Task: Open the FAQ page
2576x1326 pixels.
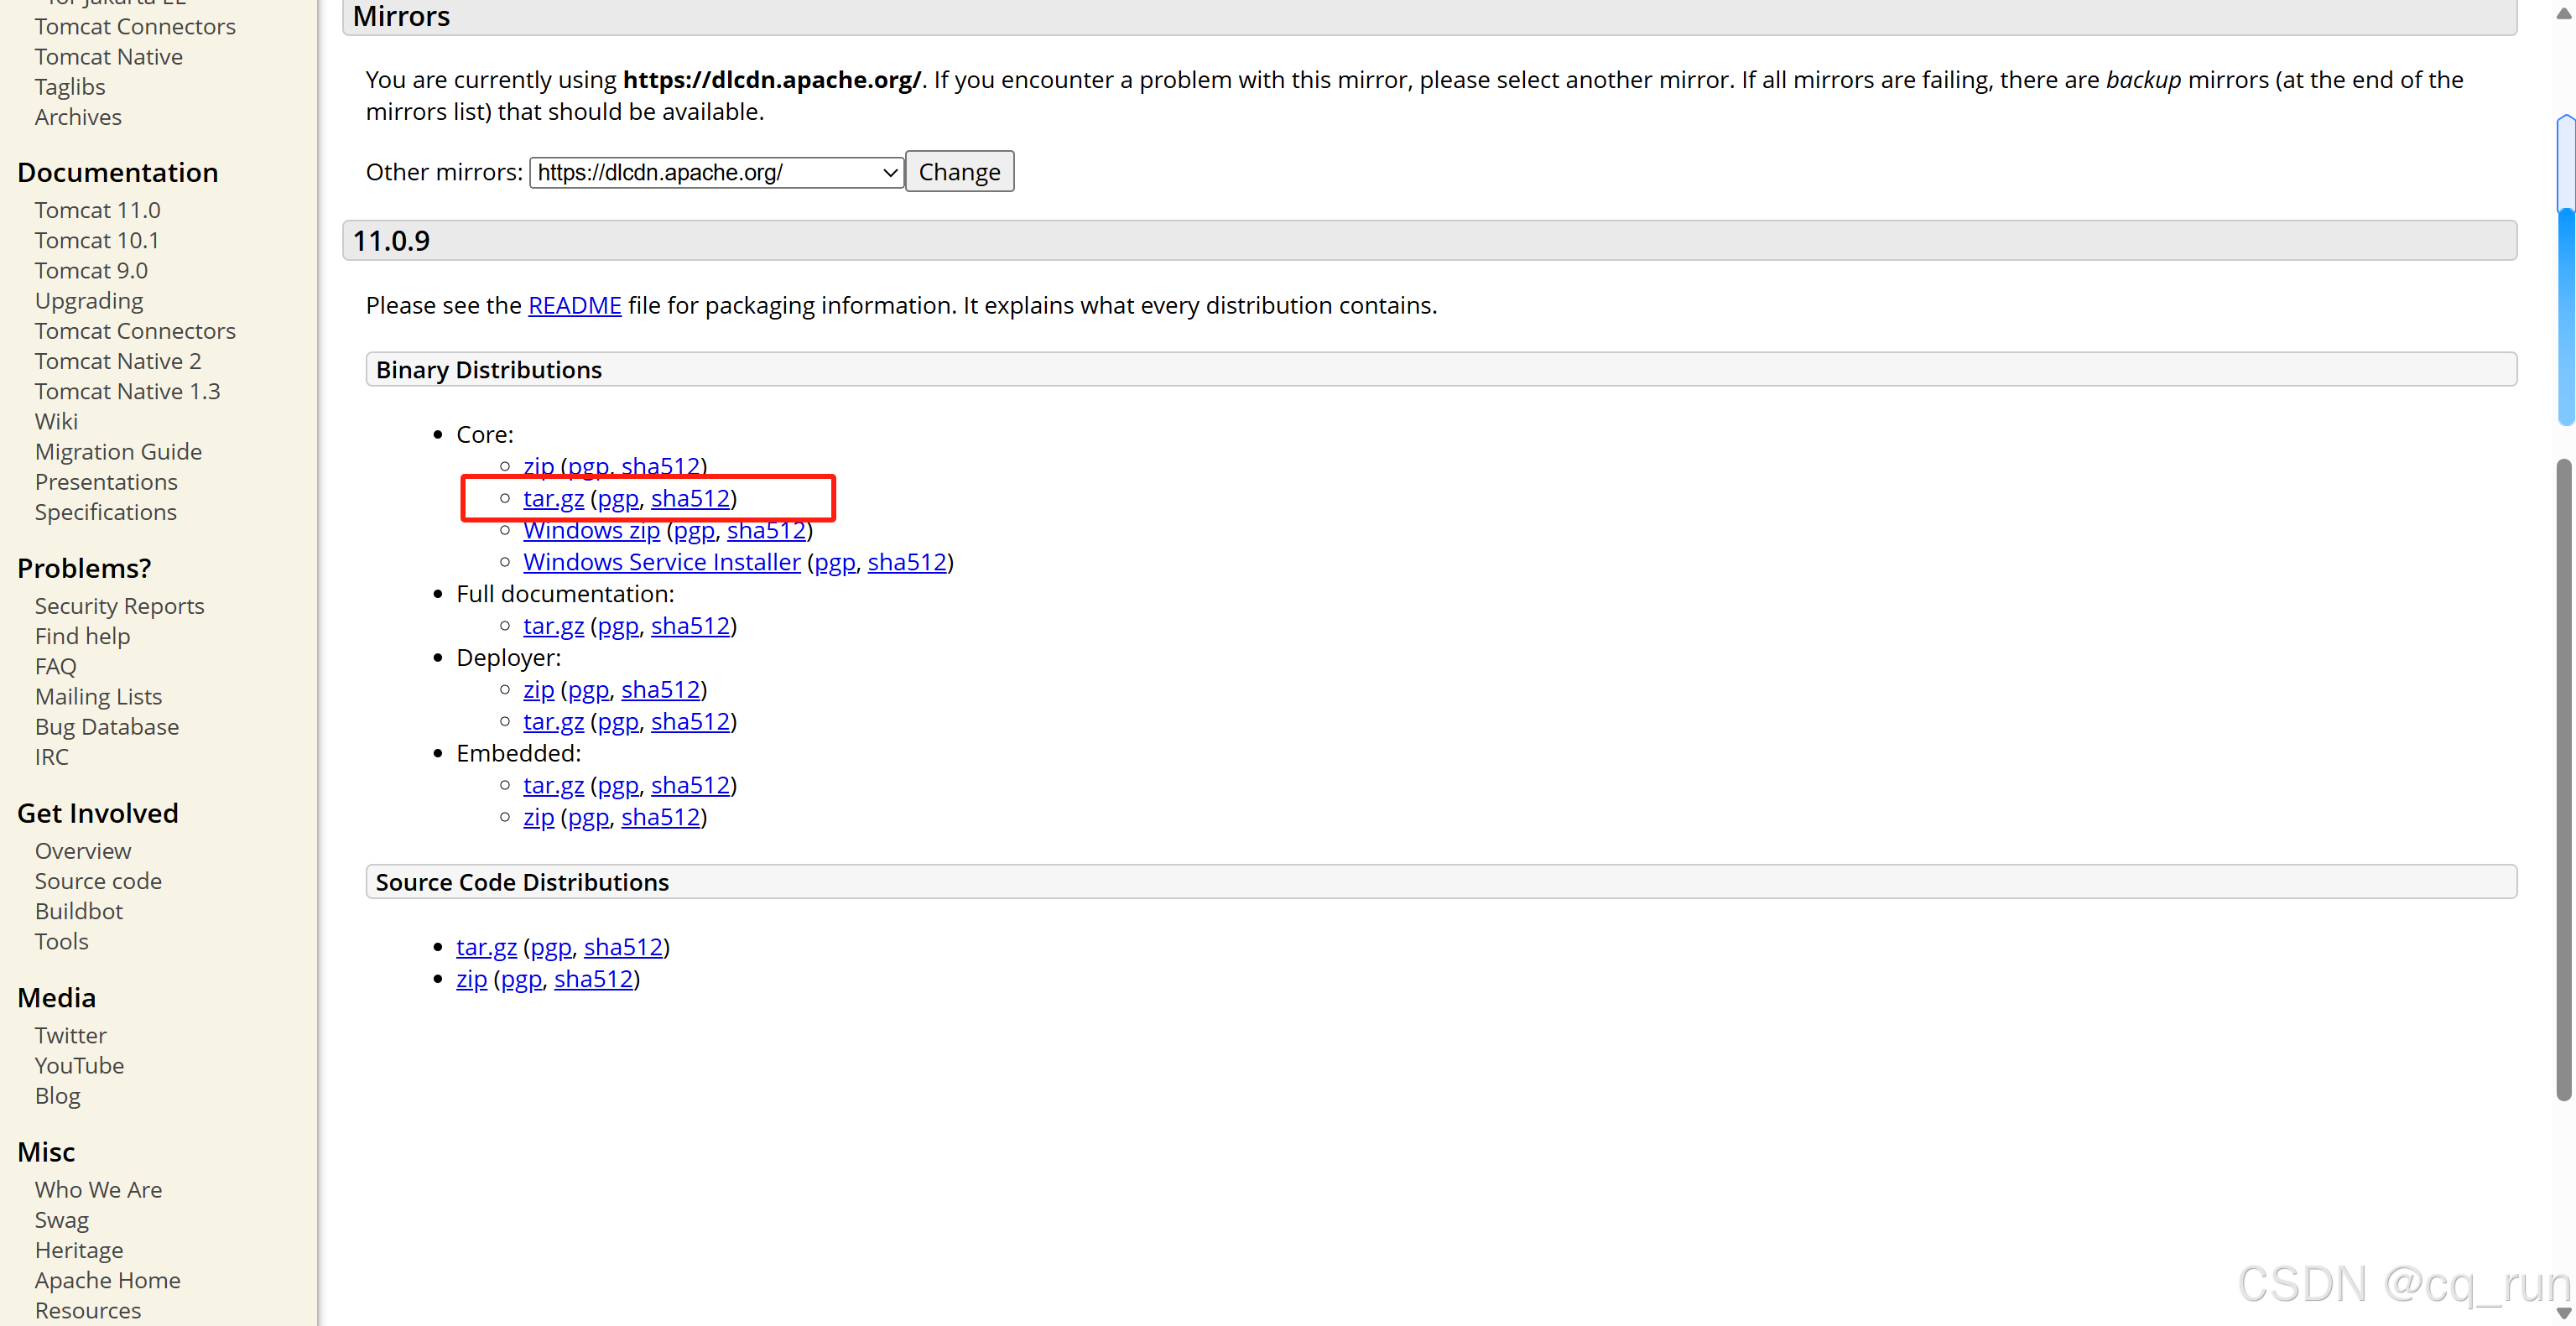Action: [55, 666]
